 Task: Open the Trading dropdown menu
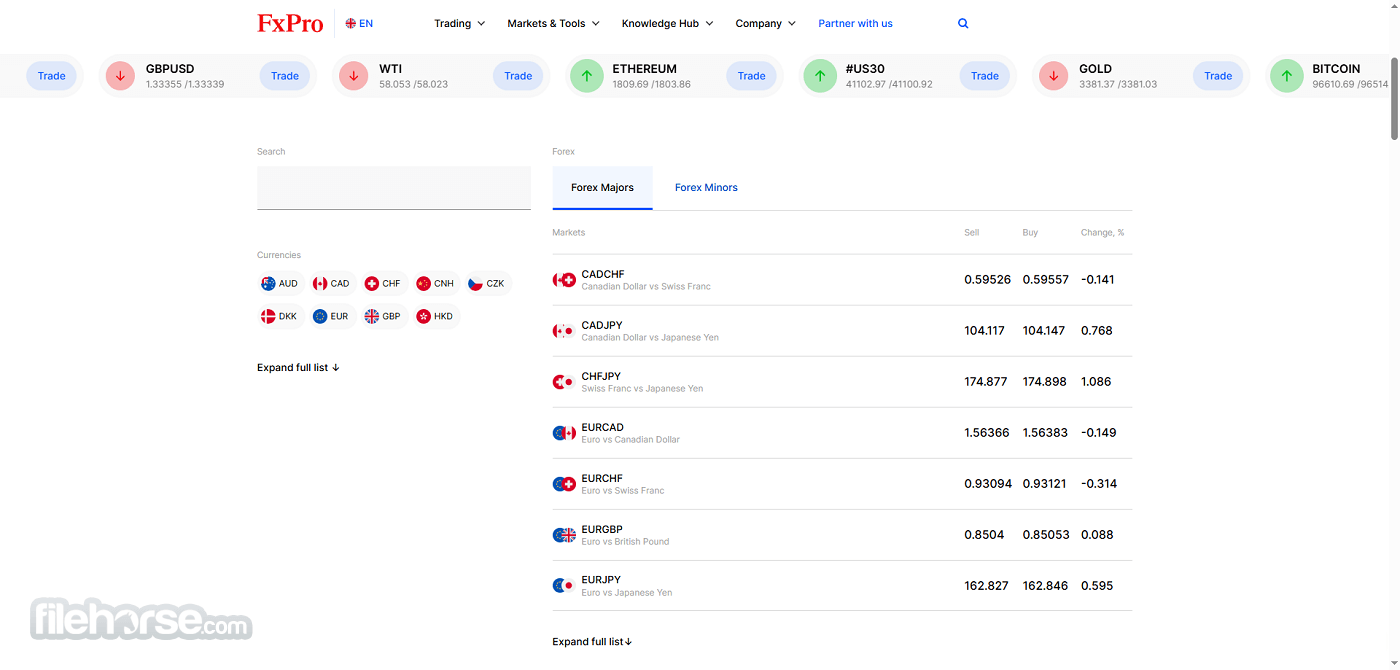[459, 23]
